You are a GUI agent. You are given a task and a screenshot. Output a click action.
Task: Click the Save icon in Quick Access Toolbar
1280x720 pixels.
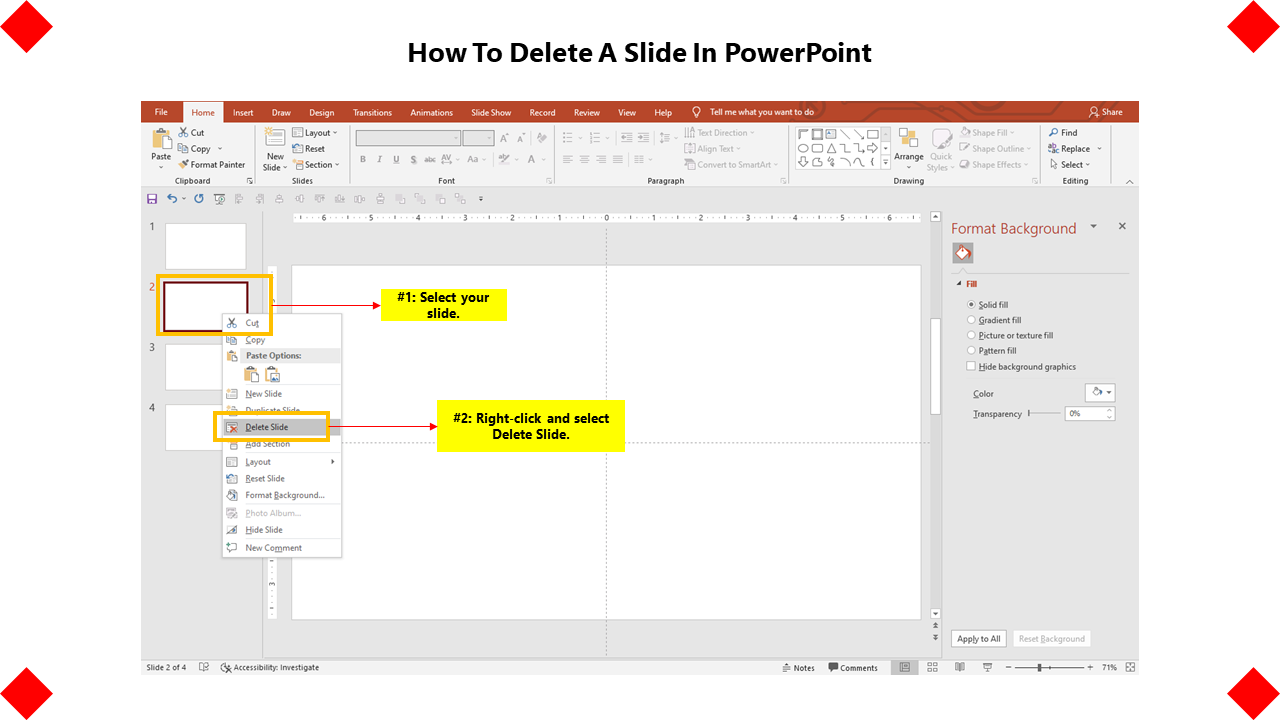tap(152, 199)
